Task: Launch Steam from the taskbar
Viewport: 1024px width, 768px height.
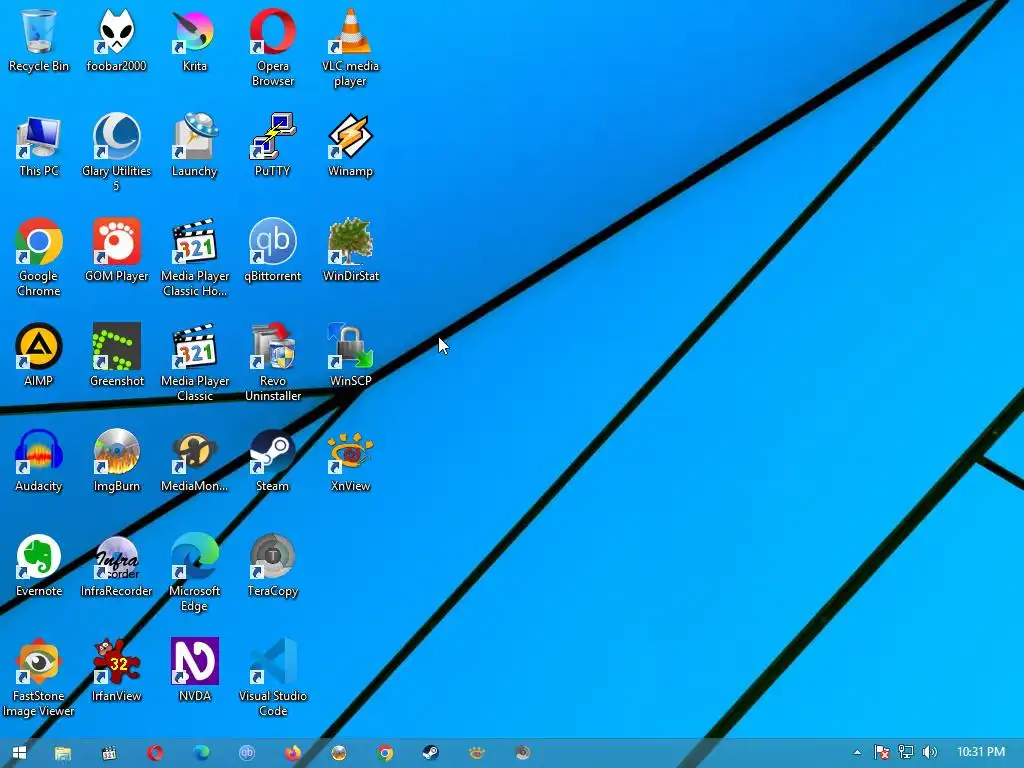Action: pyautogui.click(x=430, y=753)
